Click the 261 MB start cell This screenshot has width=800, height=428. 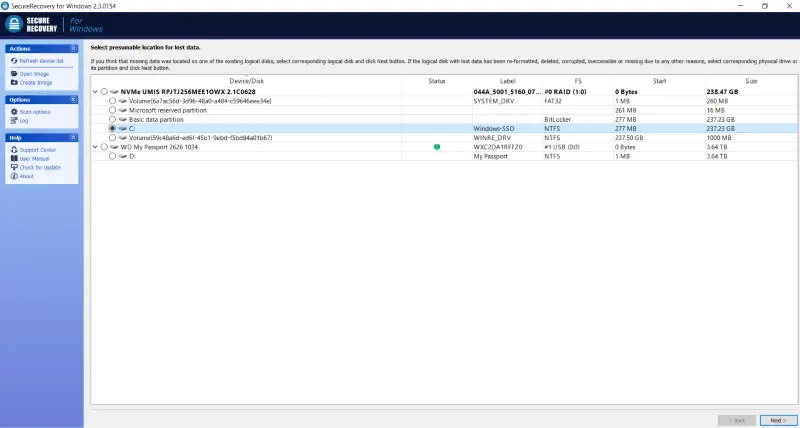point(625,110)
